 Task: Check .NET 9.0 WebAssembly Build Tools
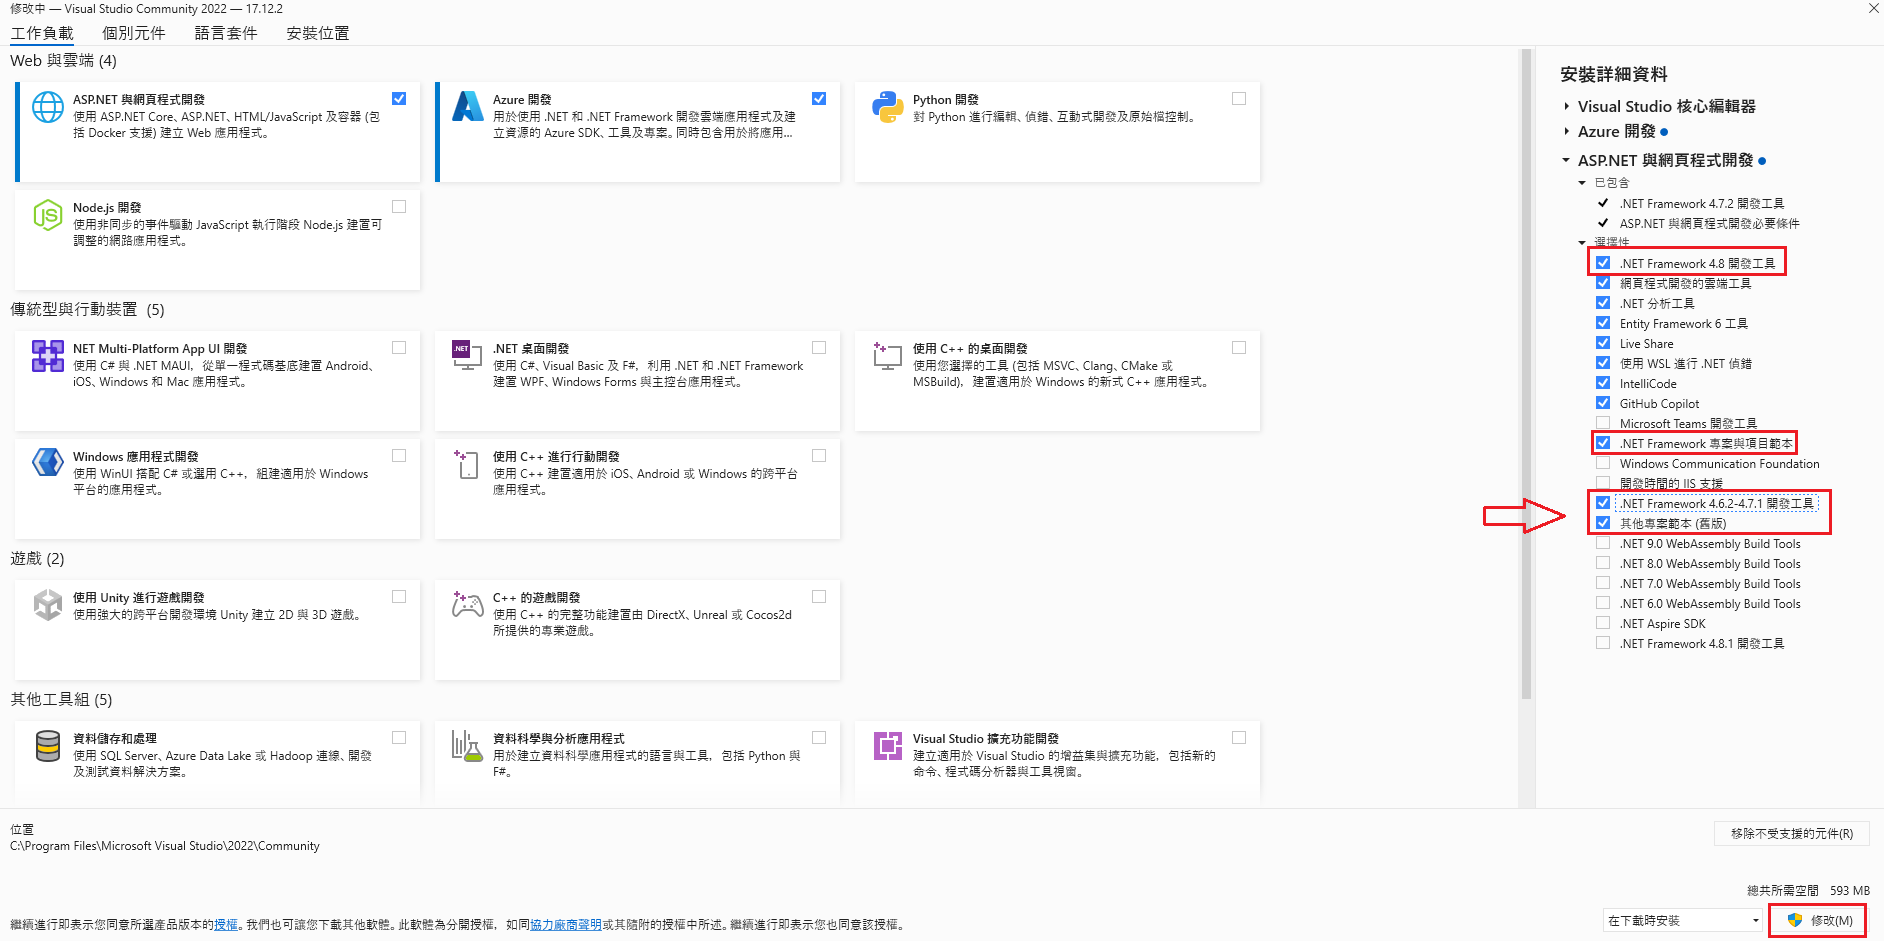click(1603, 543)
